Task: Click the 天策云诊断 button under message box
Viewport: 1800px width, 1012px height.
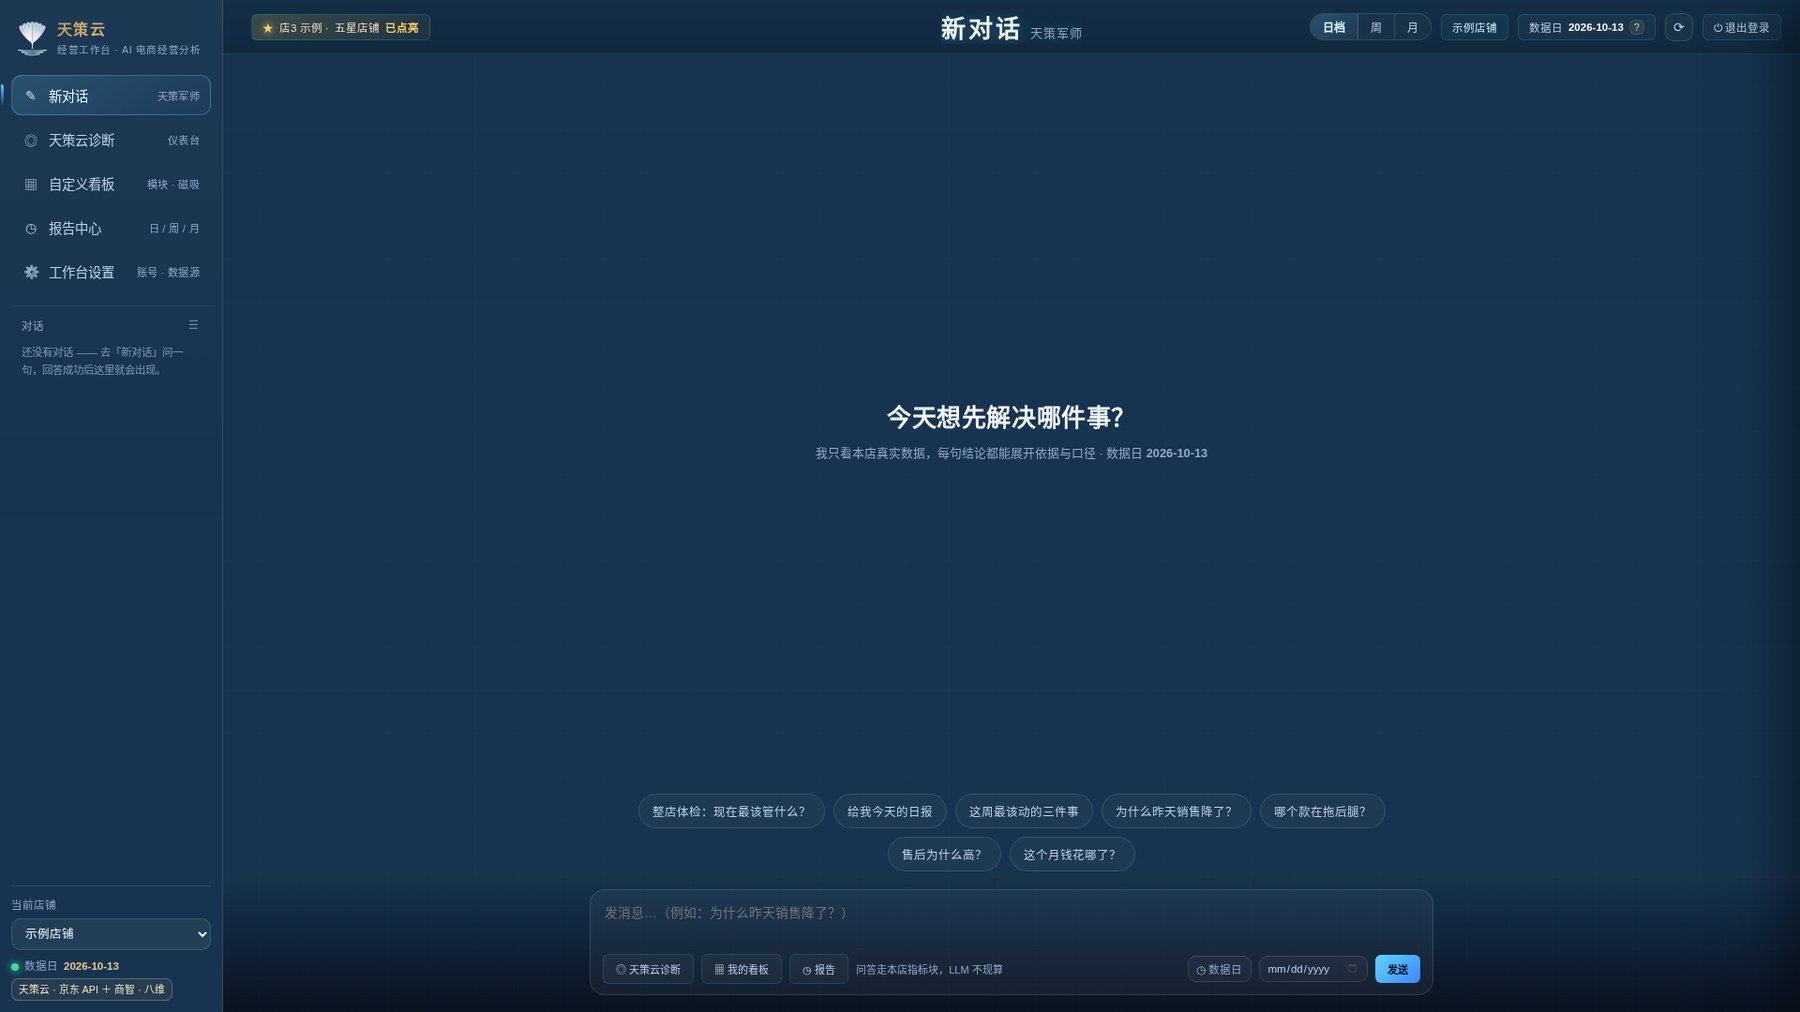Action: (648, 969)
